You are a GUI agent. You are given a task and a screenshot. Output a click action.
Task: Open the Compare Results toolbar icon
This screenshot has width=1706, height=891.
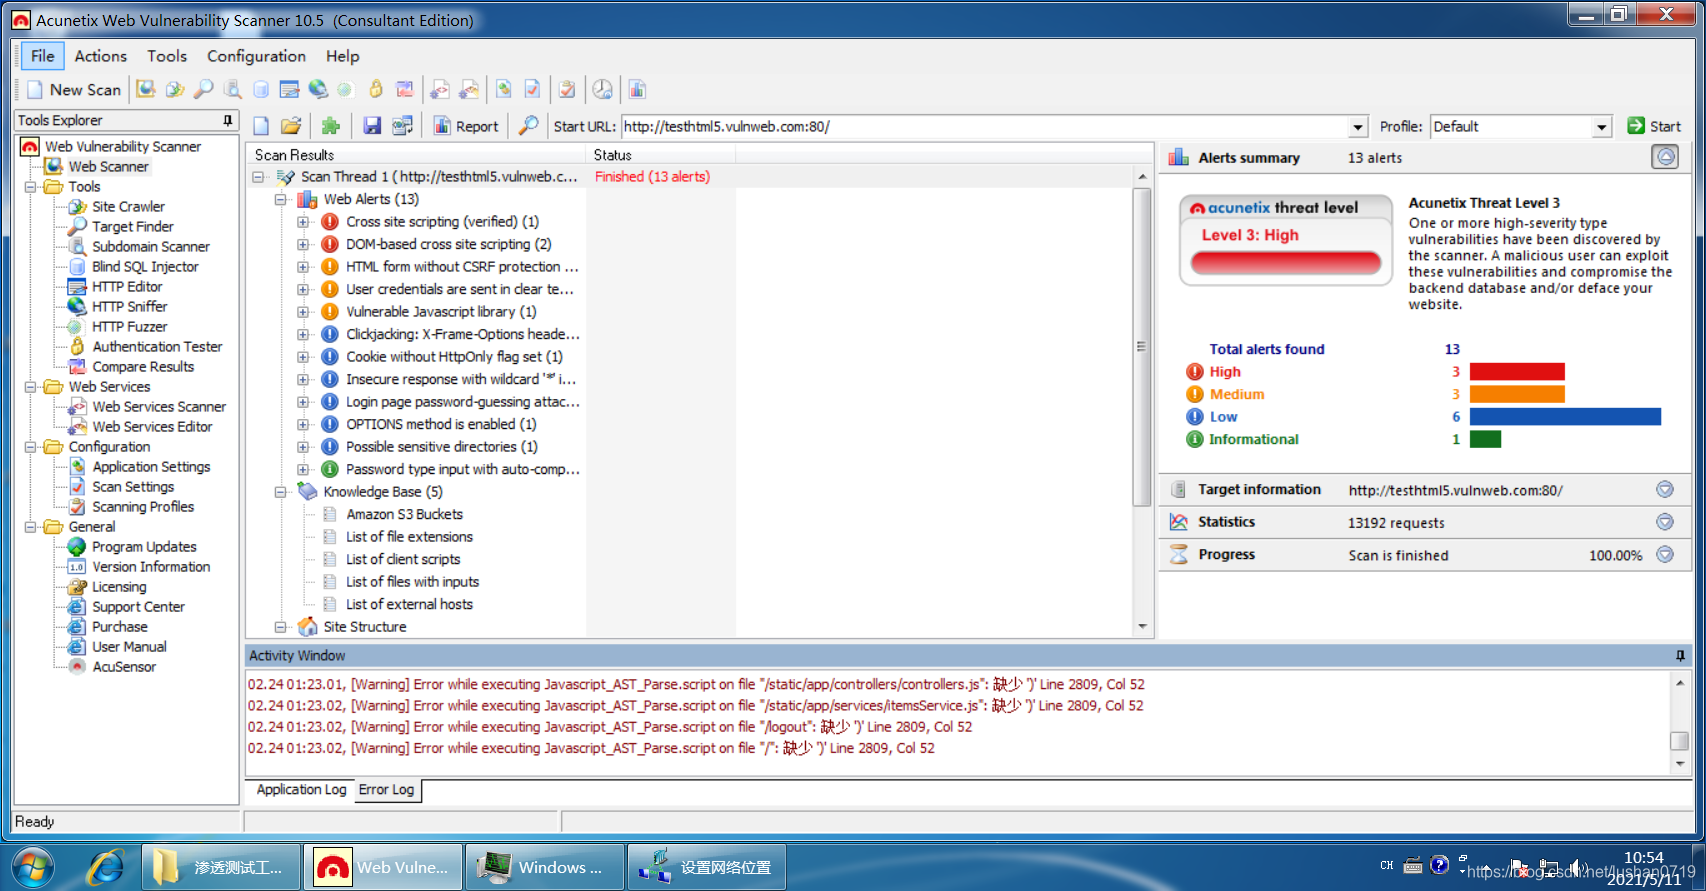tap(405, 90)
